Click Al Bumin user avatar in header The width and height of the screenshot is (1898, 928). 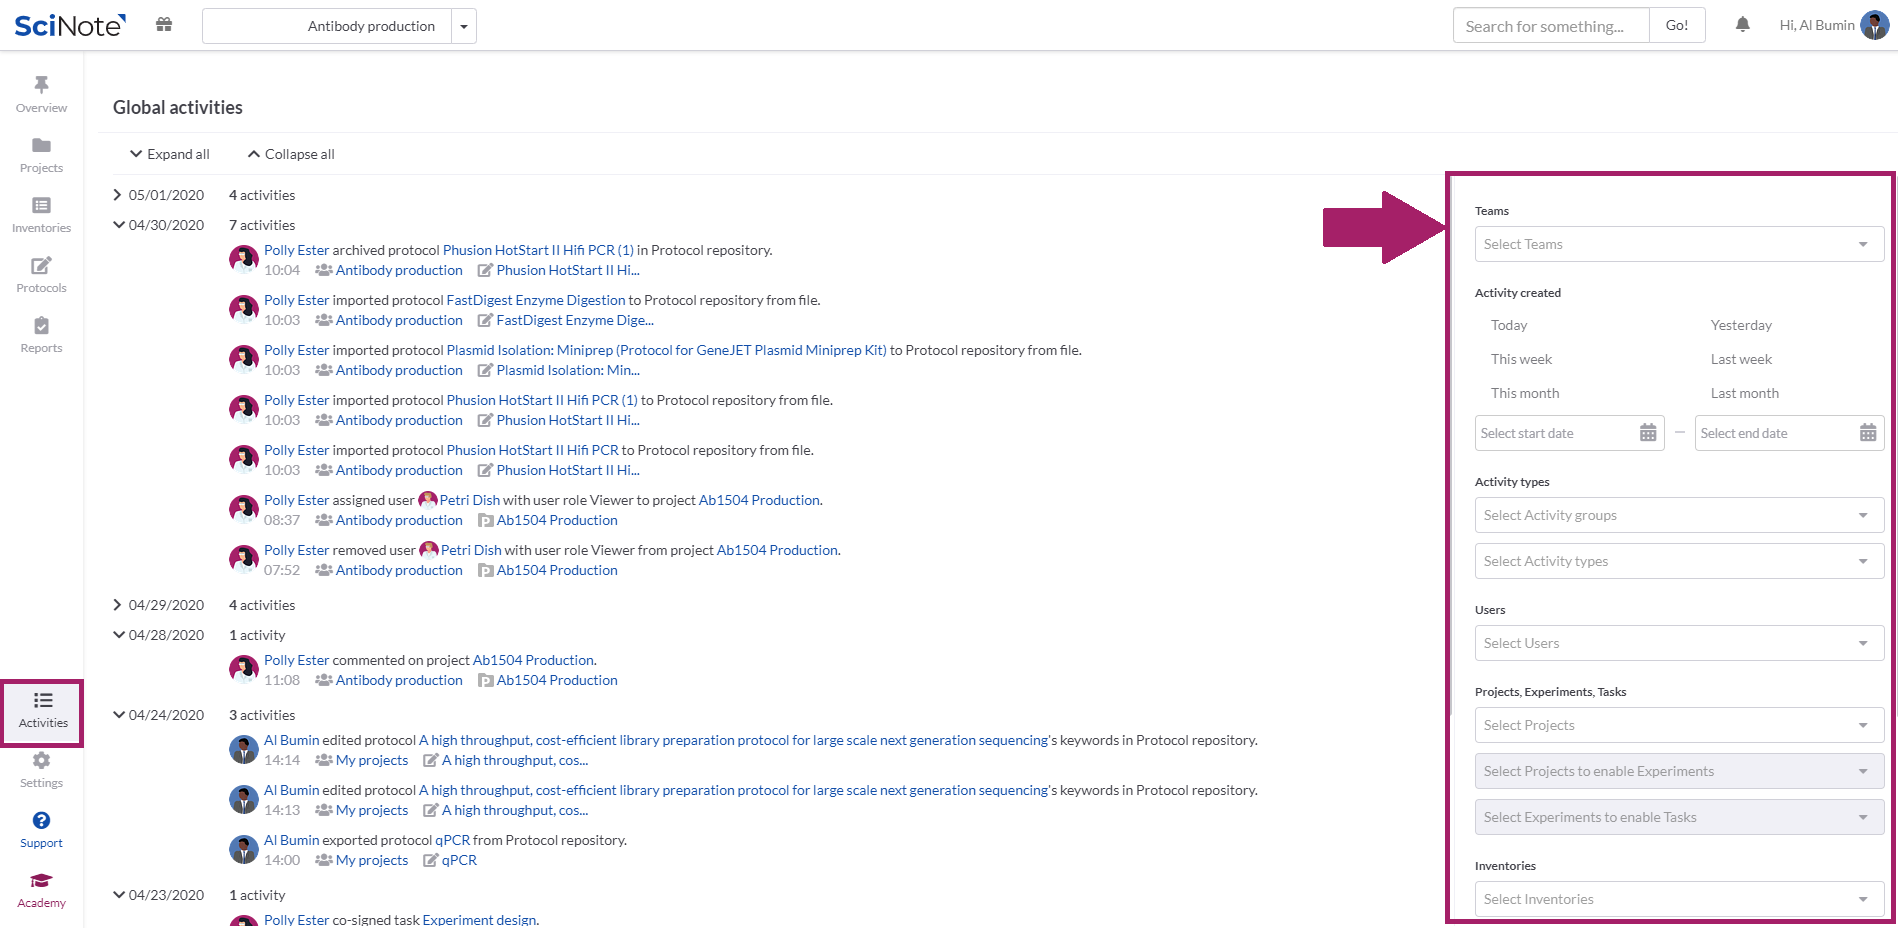click(x=1874, y=25)
